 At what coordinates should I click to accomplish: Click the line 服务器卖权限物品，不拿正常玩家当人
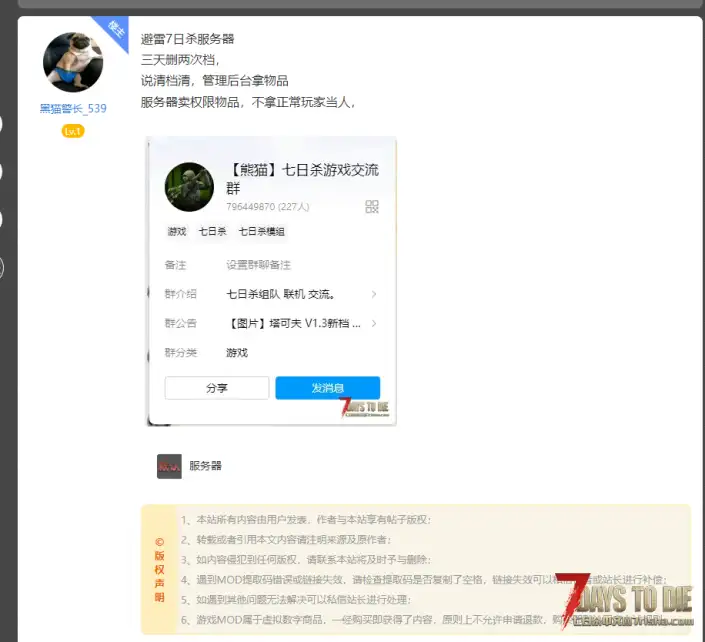[x=248, y=103]
